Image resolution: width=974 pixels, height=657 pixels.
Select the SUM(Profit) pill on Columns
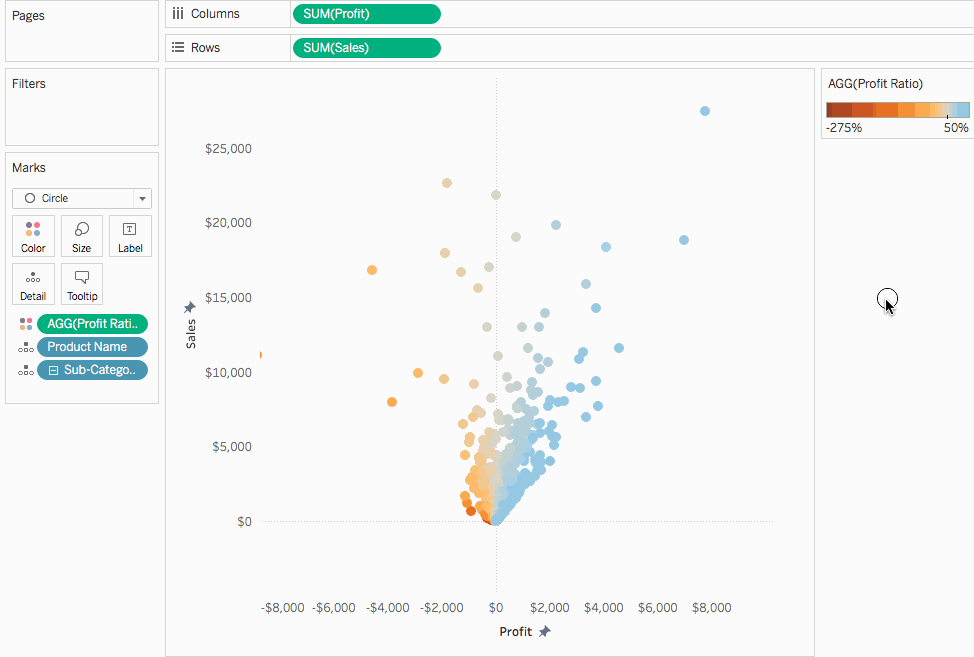[x=366, y=14]
